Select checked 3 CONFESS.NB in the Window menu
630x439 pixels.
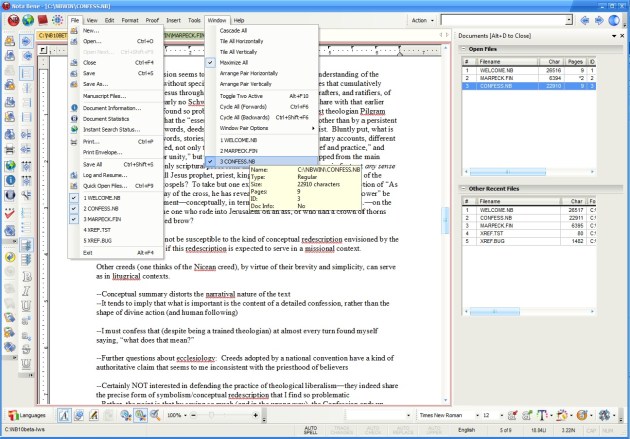(x=262, y=161)
